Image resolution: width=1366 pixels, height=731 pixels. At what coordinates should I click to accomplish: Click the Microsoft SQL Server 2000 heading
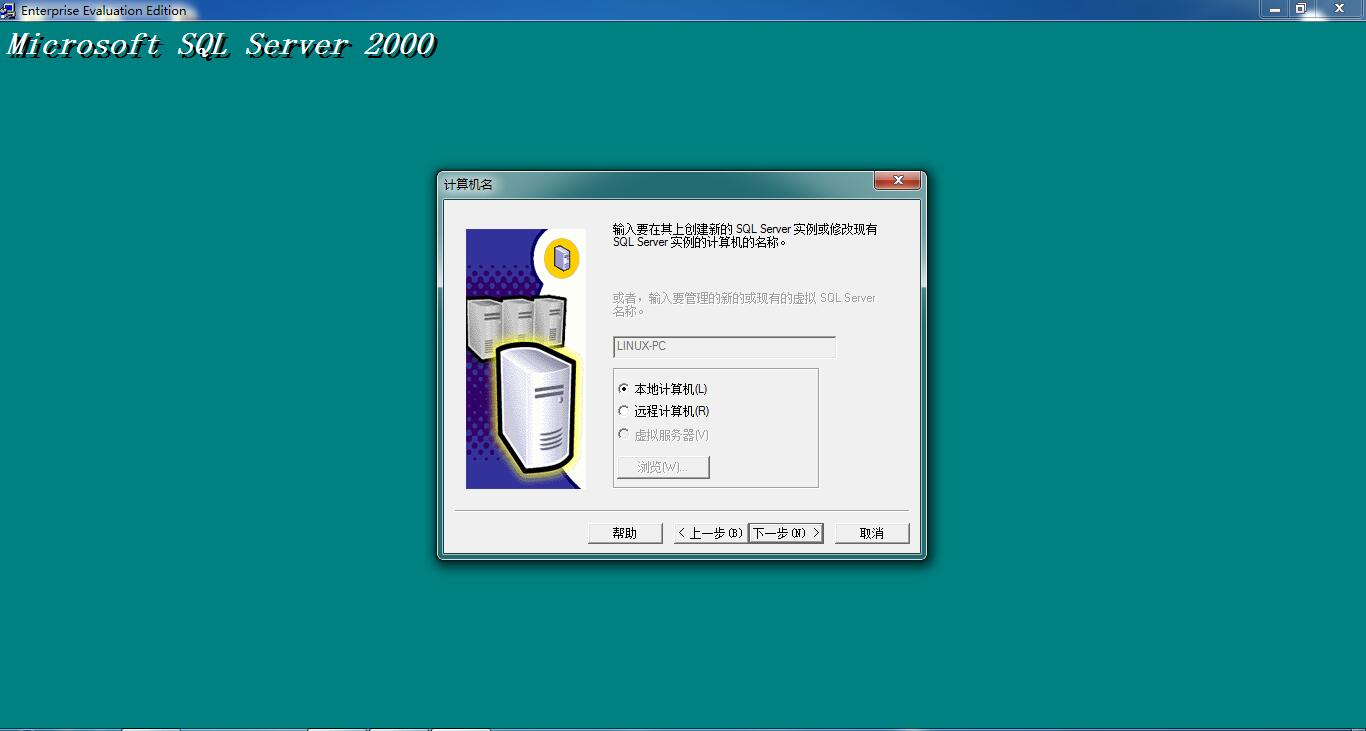(221, 45)
